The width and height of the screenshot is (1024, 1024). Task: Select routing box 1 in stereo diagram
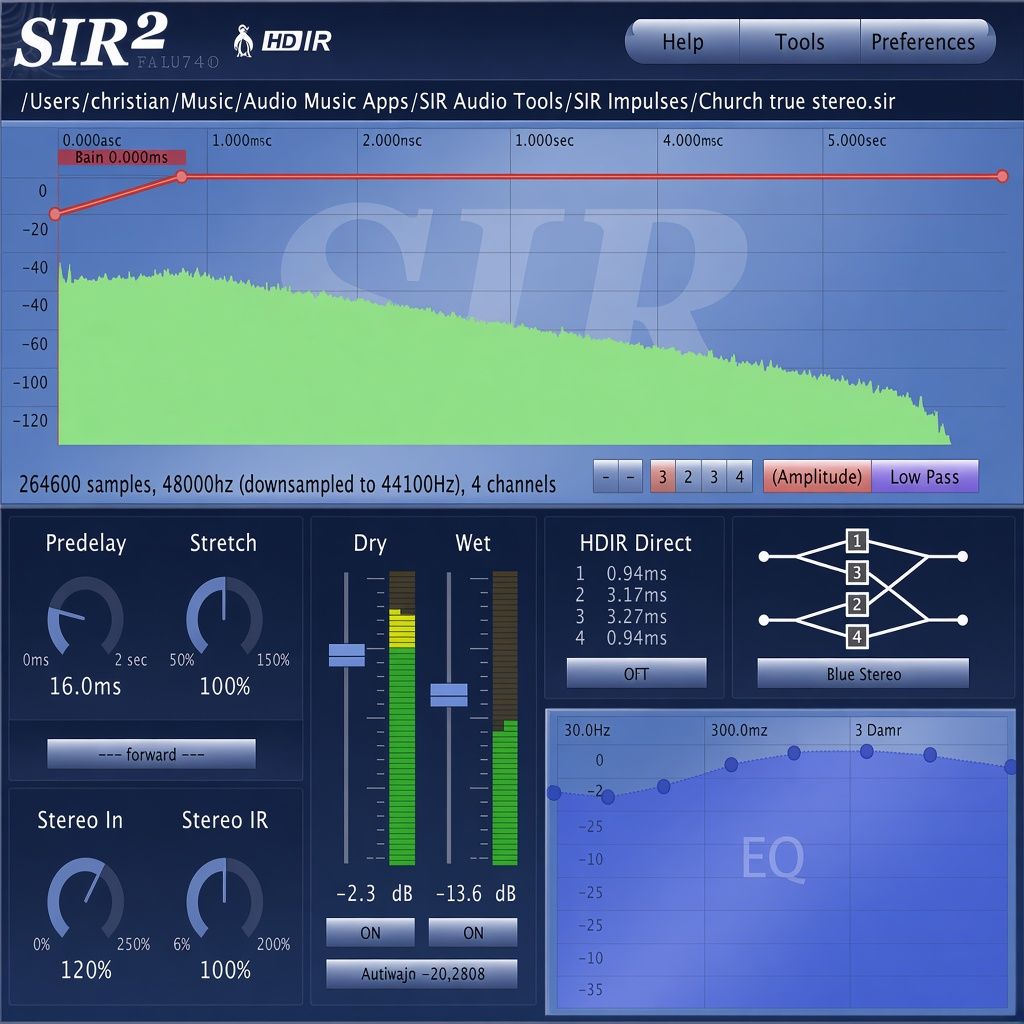[857, 541]
